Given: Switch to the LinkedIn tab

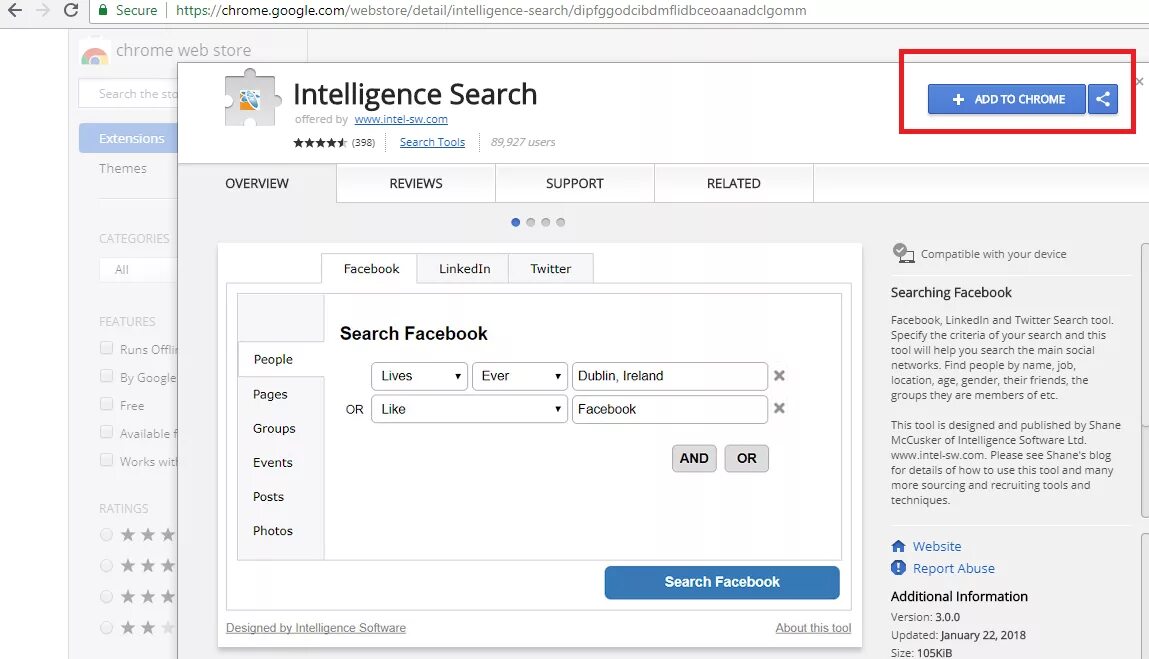Looking at the screenshot, I should click(463, 268).
